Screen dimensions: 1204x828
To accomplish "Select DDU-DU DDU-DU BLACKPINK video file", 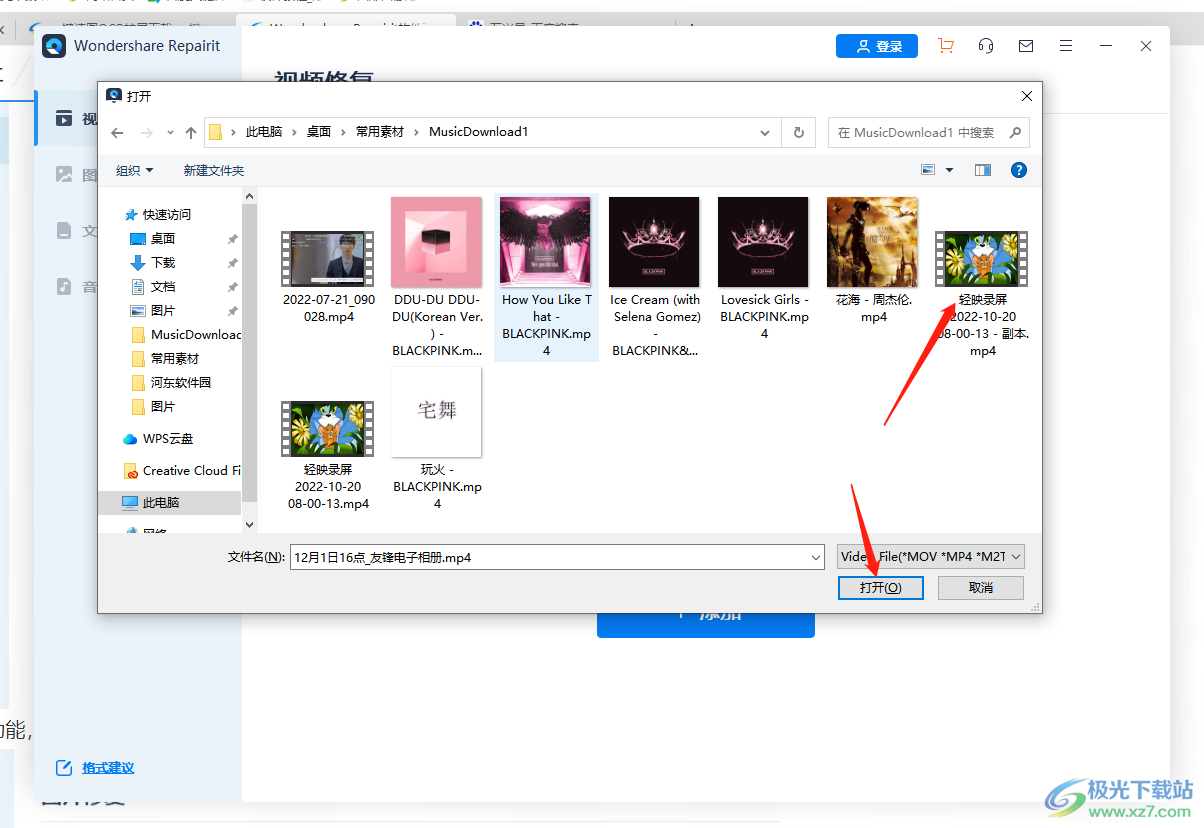I will pyautogui.click(x=437, y=277).
